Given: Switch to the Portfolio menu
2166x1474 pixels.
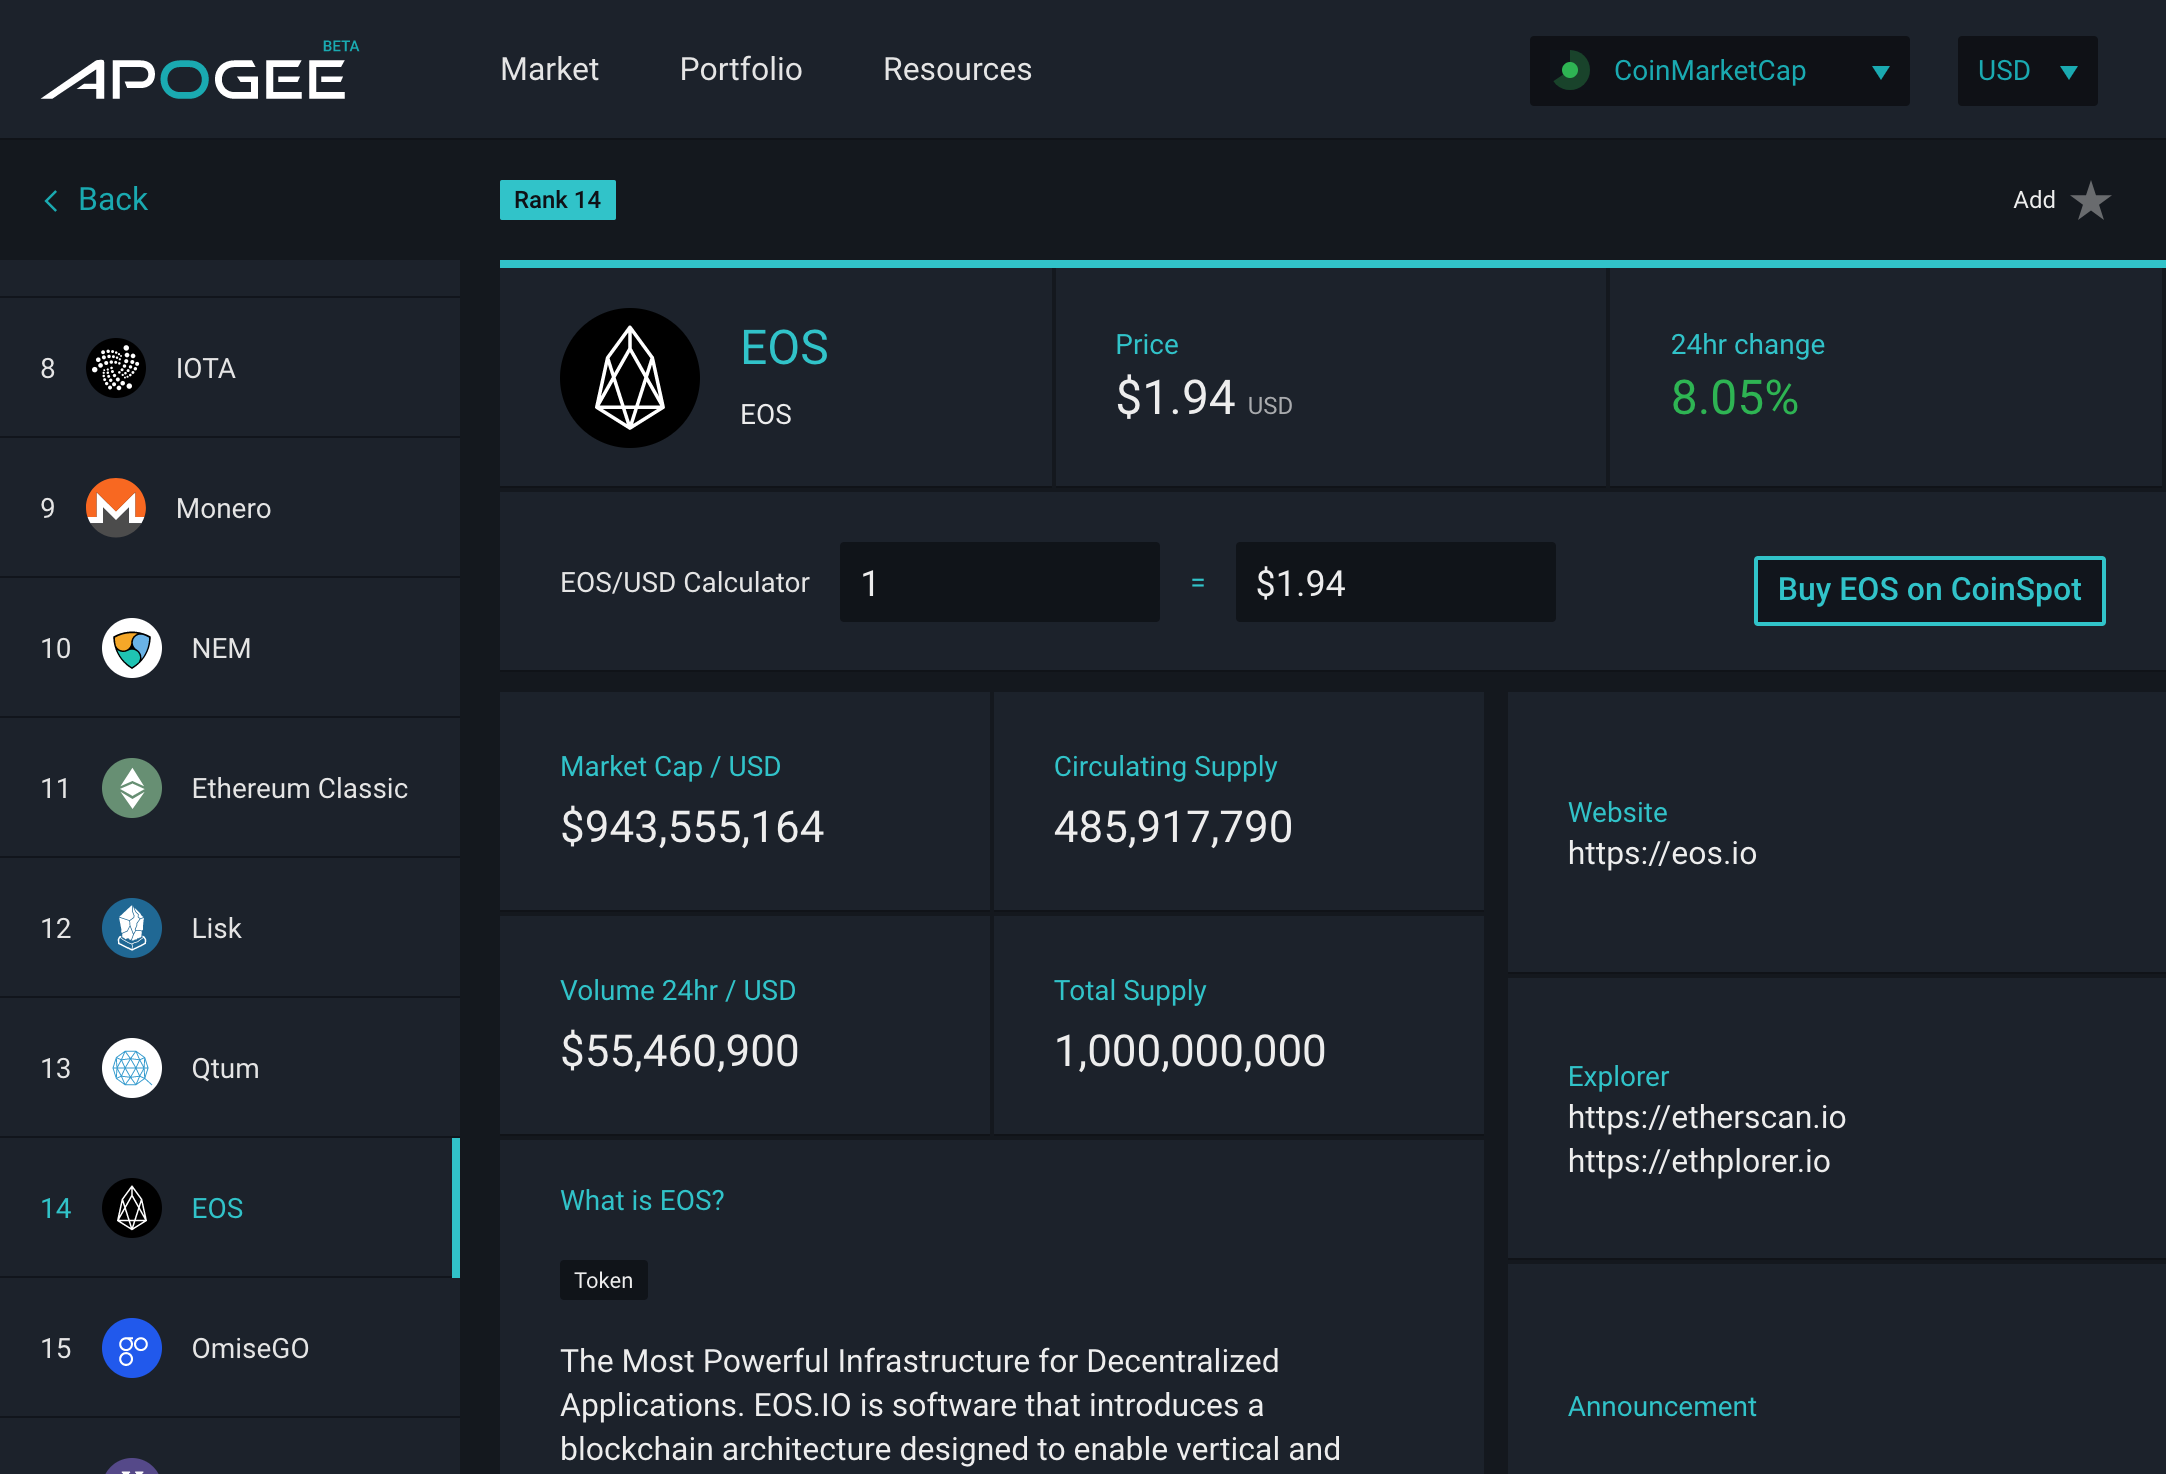Looking at the screenshot, I should 741,69.
